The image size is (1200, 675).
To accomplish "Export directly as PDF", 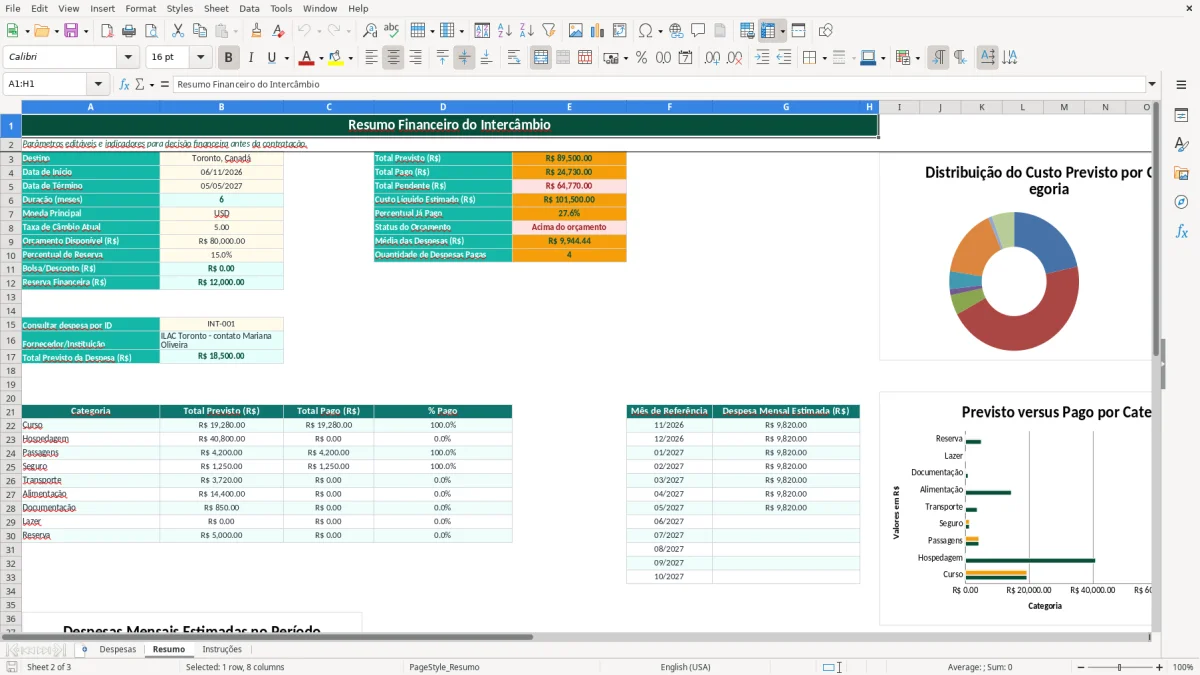I will click(x=108, y=31).
